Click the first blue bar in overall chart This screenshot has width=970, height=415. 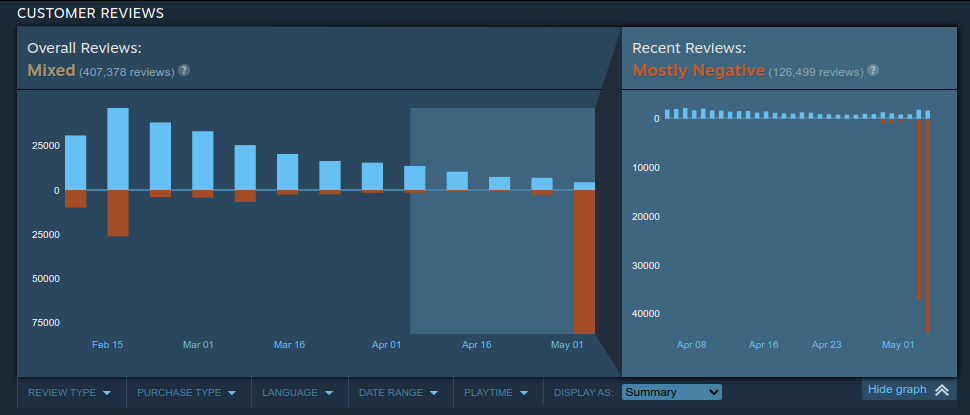[75, 163]
